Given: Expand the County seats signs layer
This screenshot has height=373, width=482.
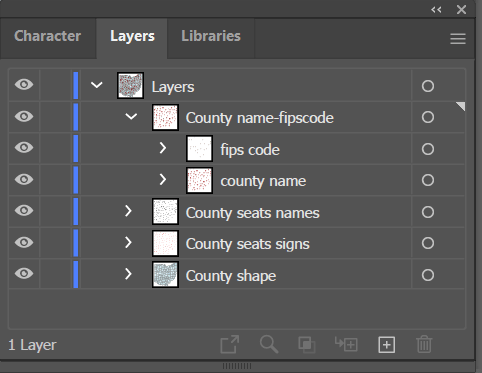Looking at the screenshot, I should [x=128, y=242].
